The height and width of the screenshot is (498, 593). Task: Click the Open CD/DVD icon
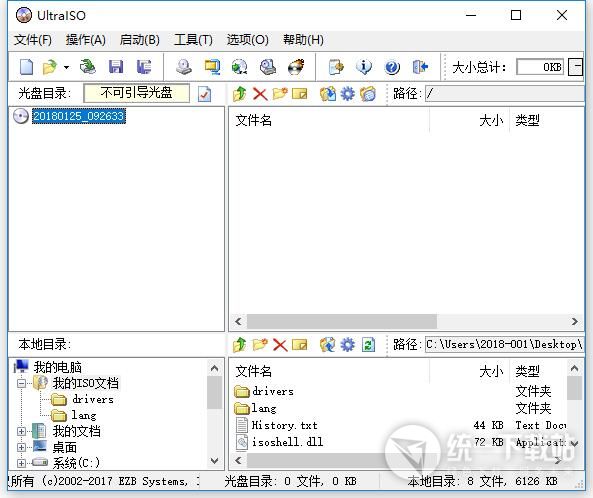[88, 67]
